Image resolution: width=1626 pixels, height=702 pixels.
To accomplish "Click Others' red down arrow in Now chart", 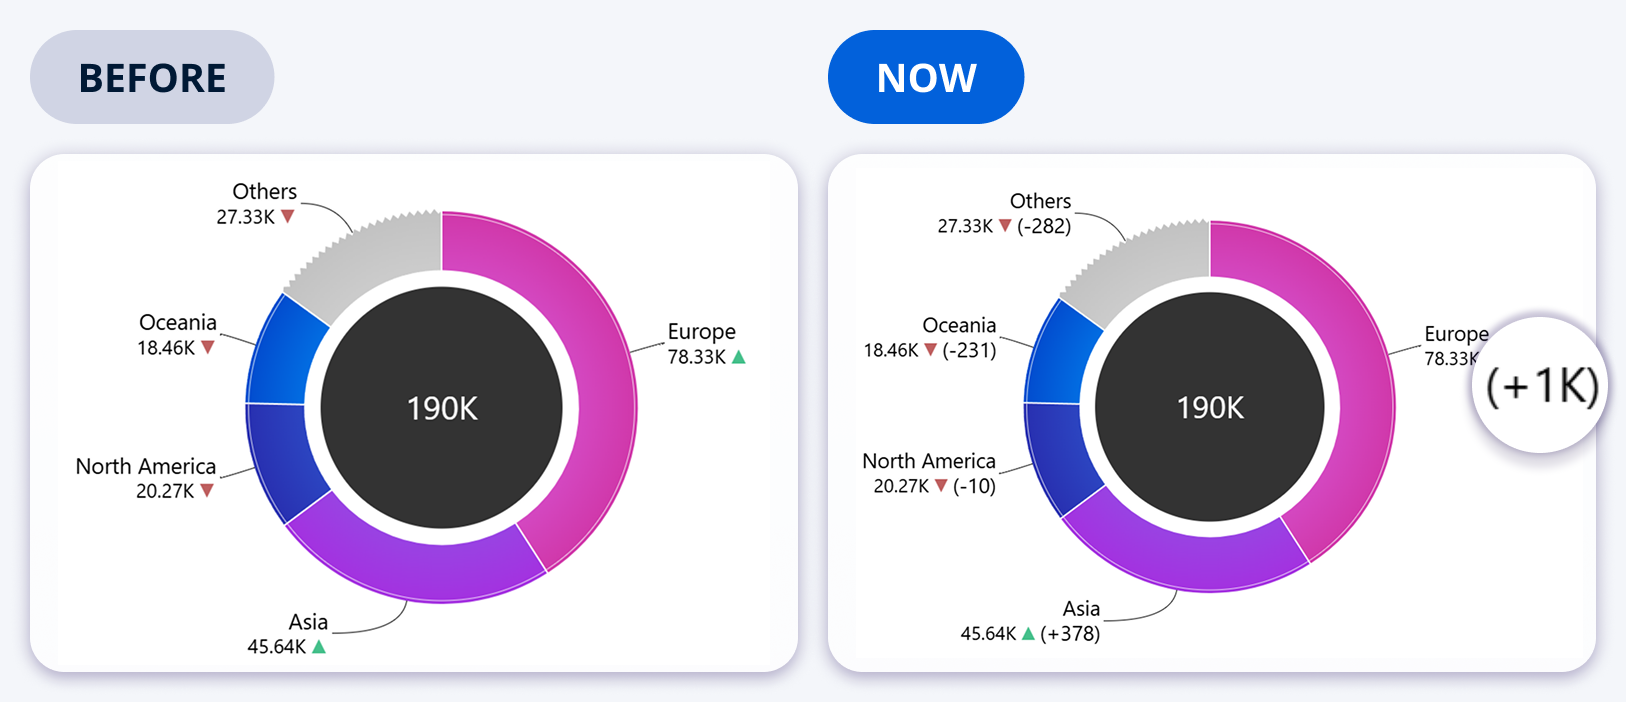I will pos(1005,226).
